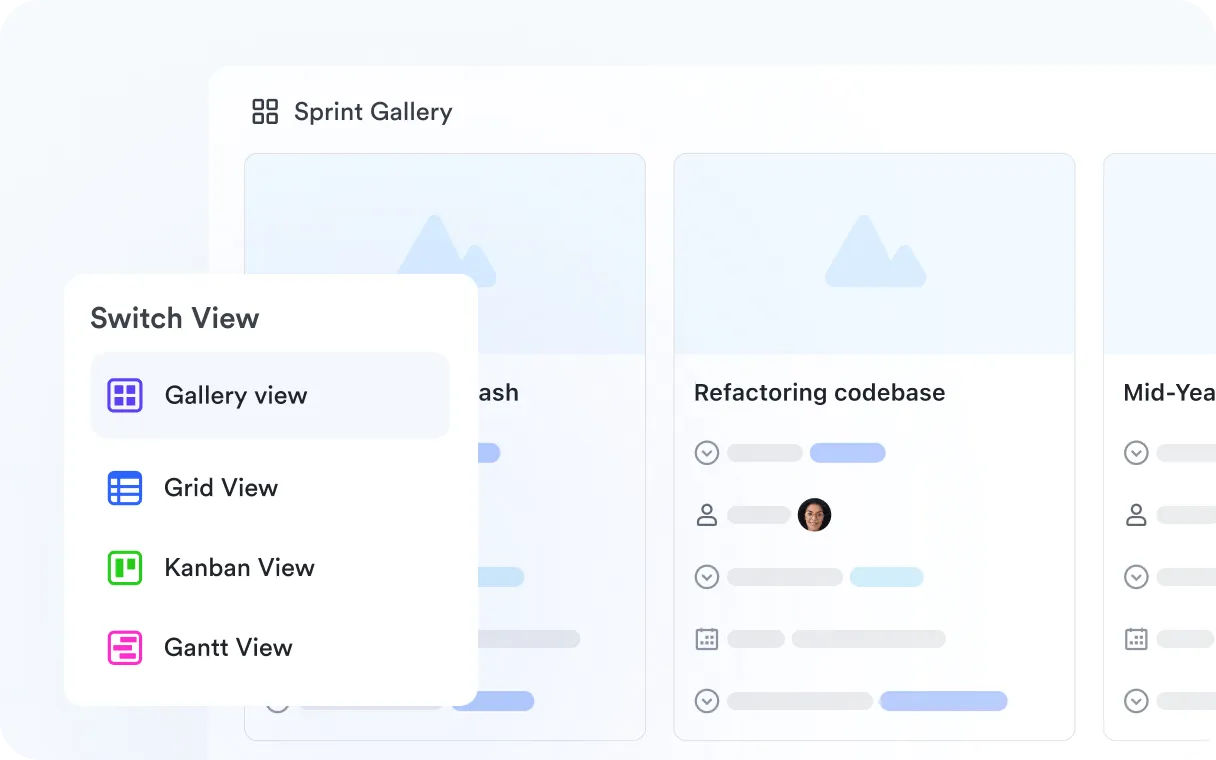
Task: Select the Kanban View icon
Action: pos(124,568)
